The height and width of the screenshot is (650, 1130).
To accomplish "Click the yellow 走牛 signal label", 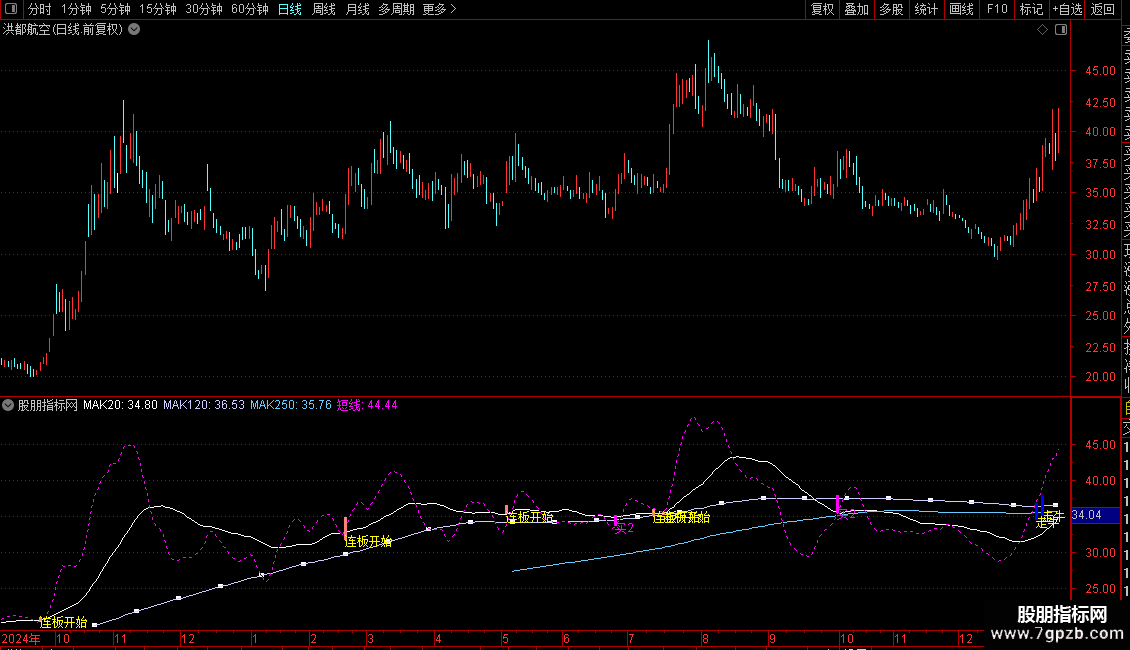I will (1050, 520).
